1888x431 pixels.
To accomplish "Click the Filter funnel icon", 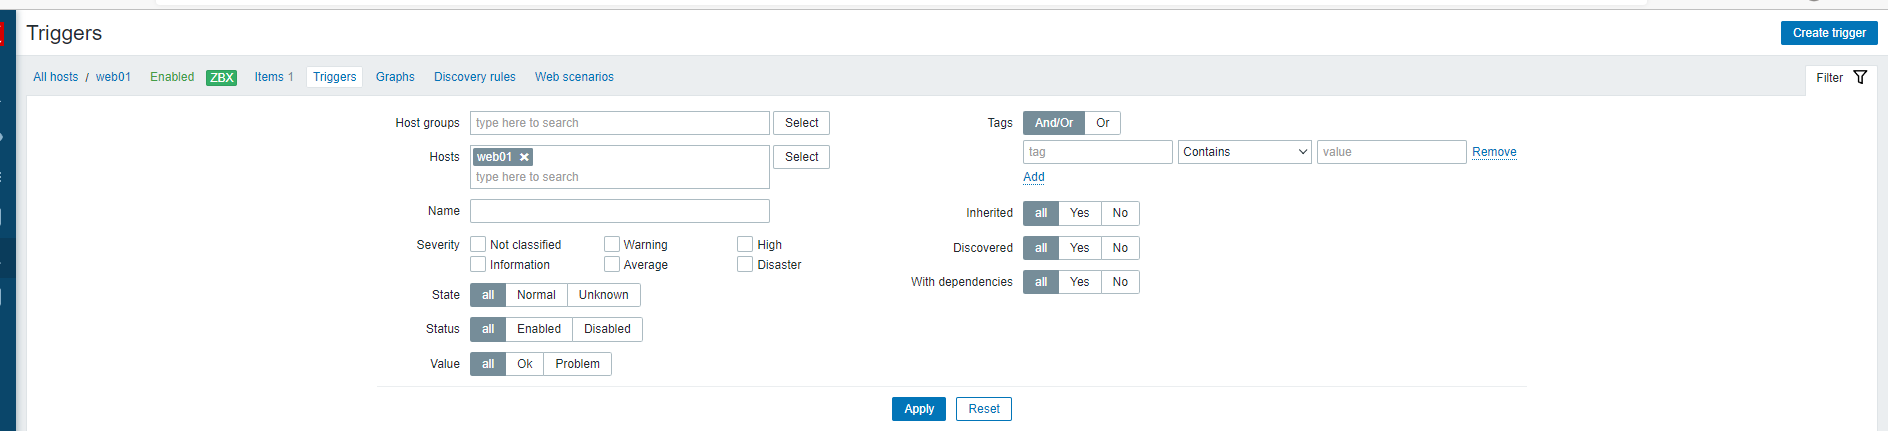I will [1859, 77].
